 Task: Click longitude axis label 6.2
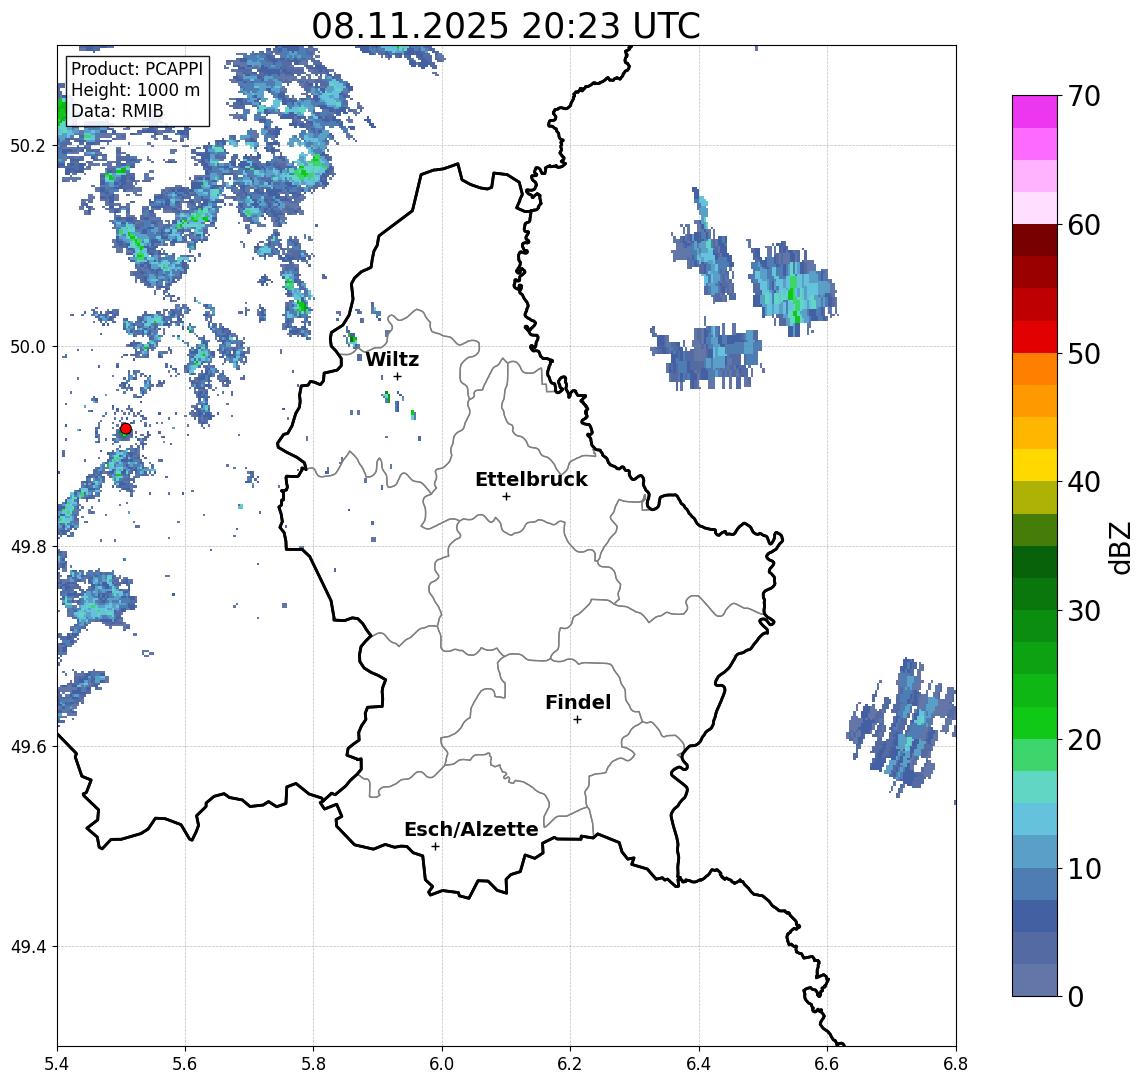(571, 1064)
